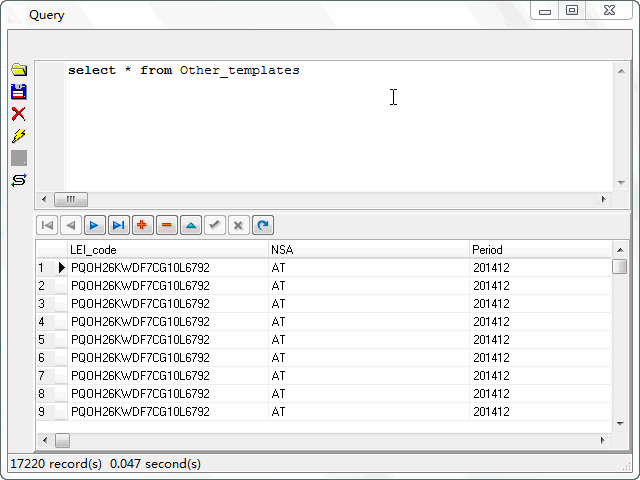The height and width of the screenshot is (480, 640).
Task: Execute query with the lightning bolt icon
Action: (18, 136)
